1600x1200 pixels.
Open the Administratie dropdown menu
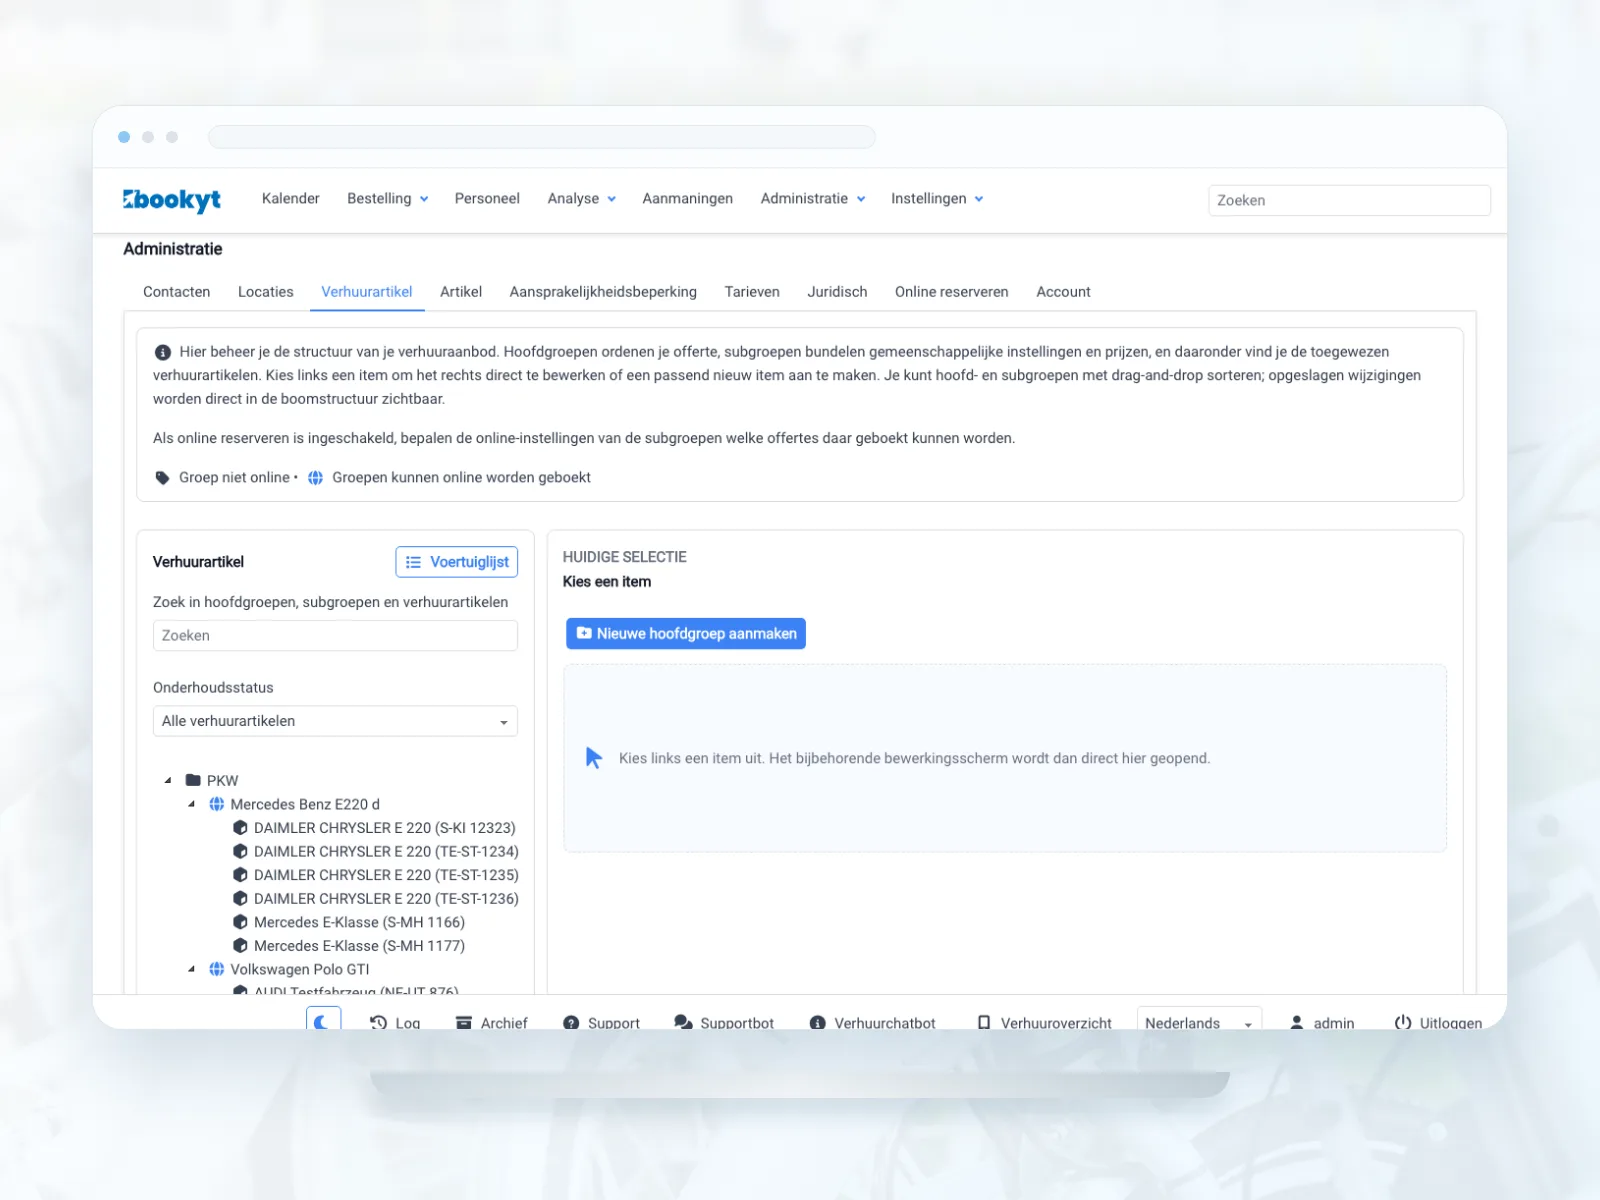[813, 199]
